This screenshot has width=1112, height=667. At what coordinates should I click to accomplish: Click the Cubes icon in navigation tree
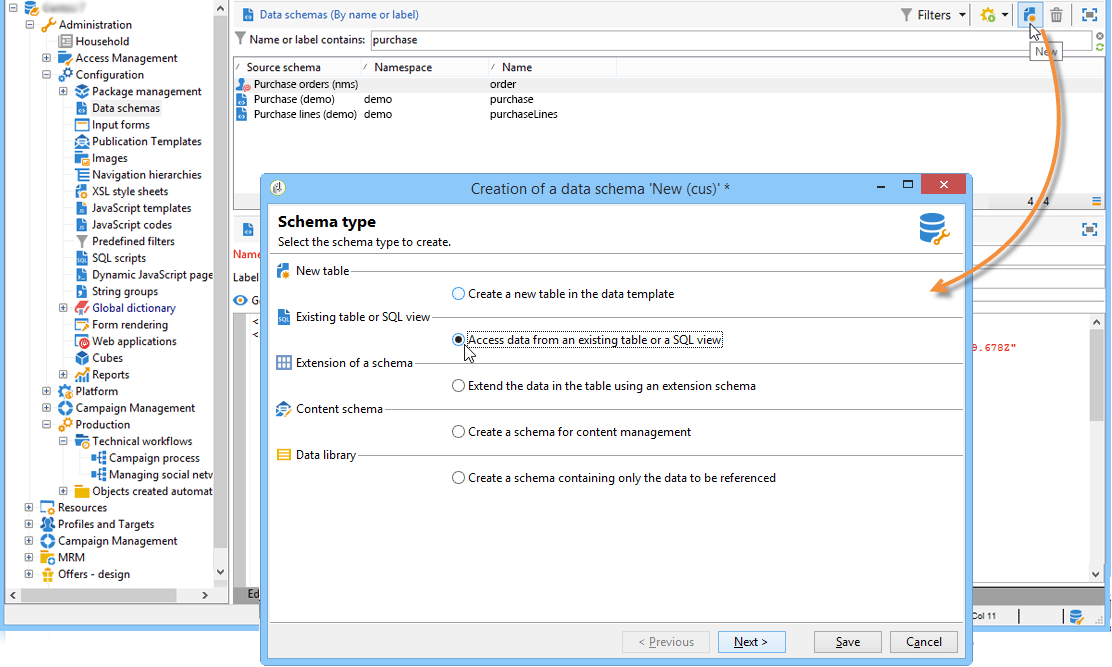[82, 358]
